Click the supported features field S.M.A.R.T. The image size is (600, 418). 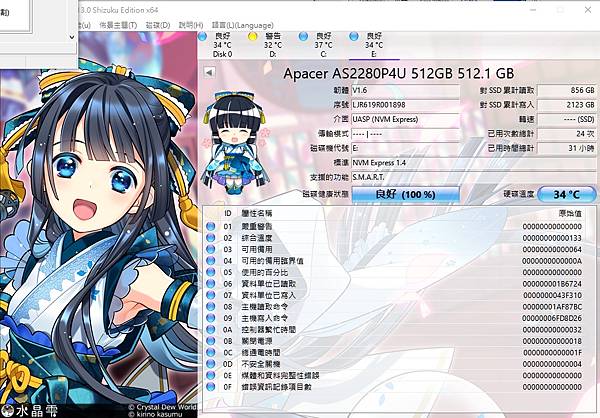coord(474,178)
